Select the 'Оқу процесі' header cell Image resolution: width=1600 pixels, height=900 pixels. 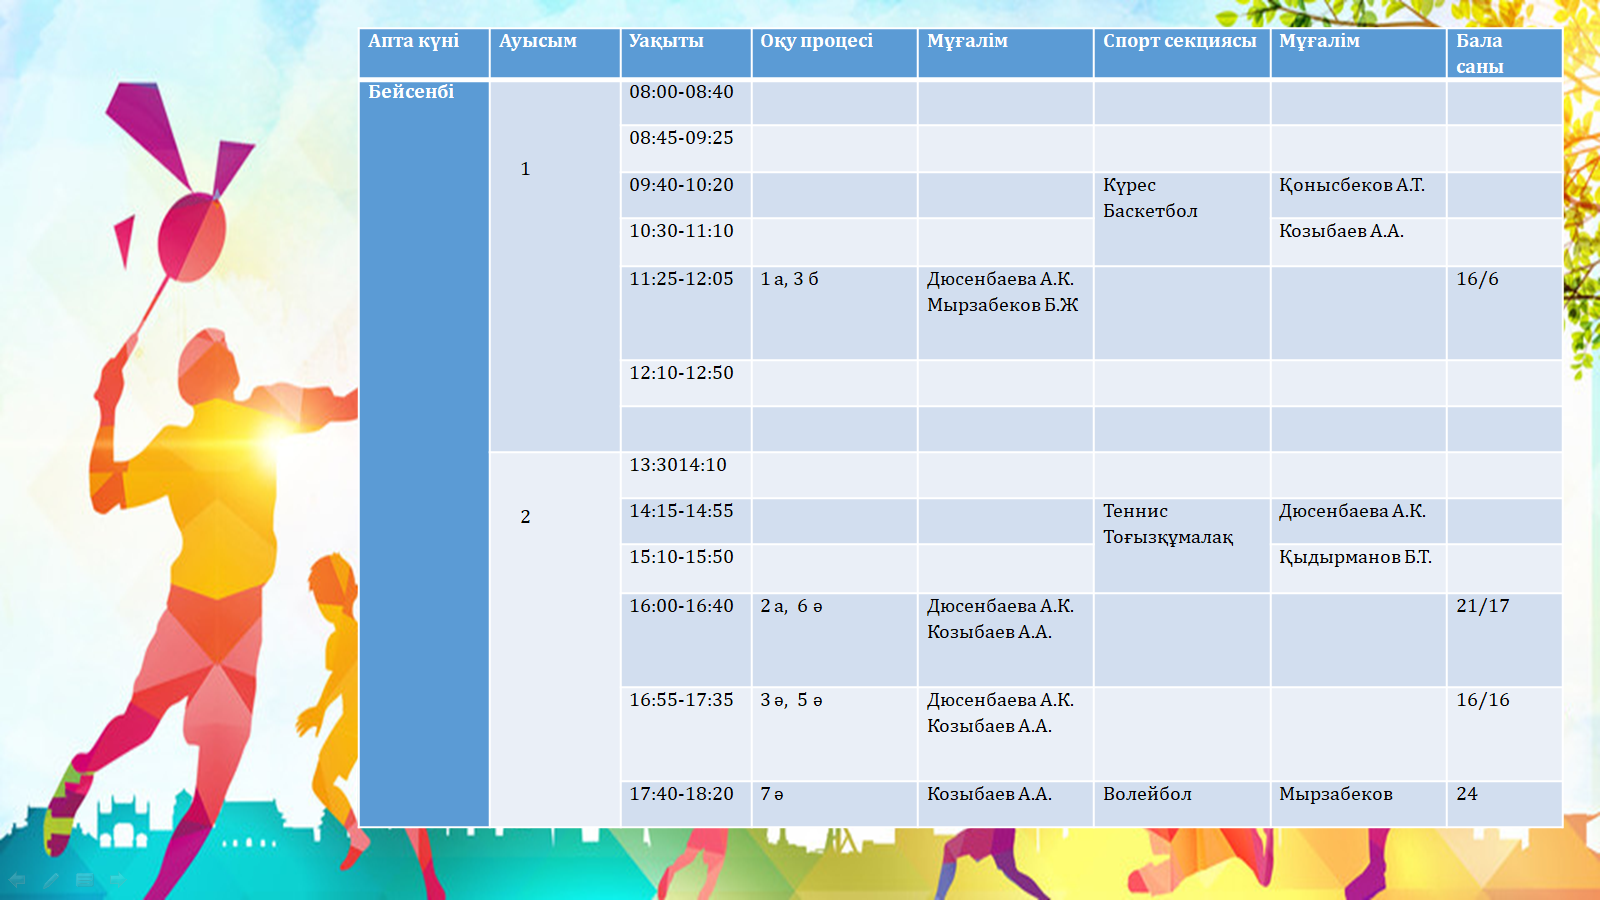pyautogui.click(x=835, y=53)
